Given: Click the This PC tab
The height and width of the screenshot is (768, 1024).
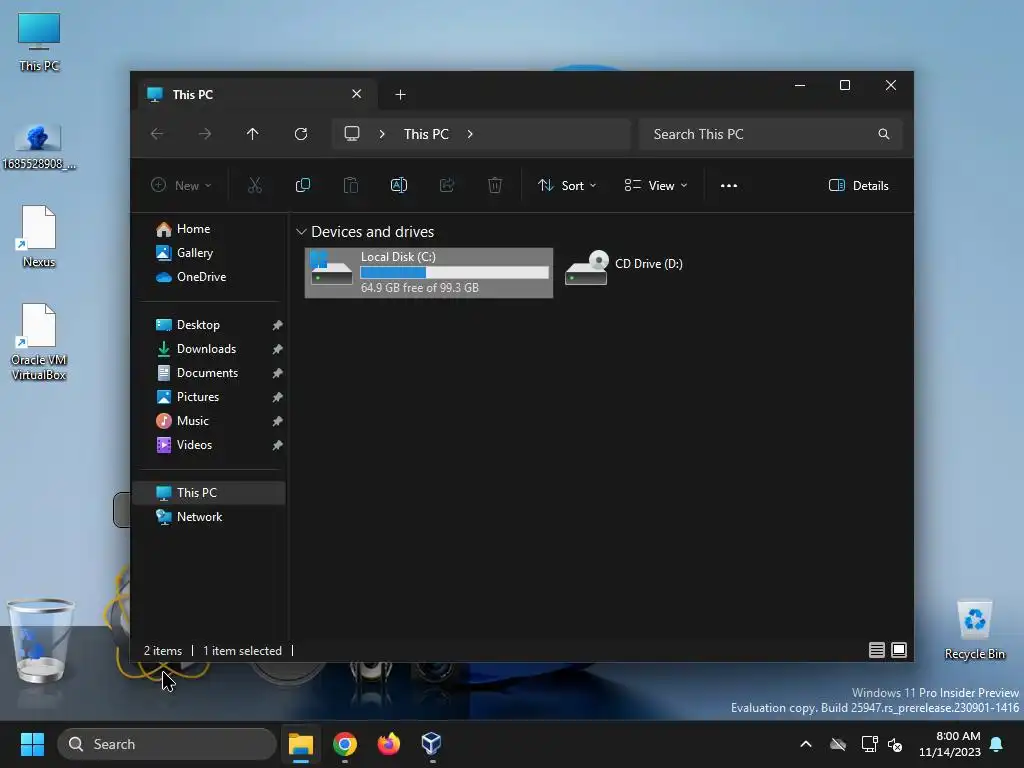Looking at the screenshot, I should [258, 94].
